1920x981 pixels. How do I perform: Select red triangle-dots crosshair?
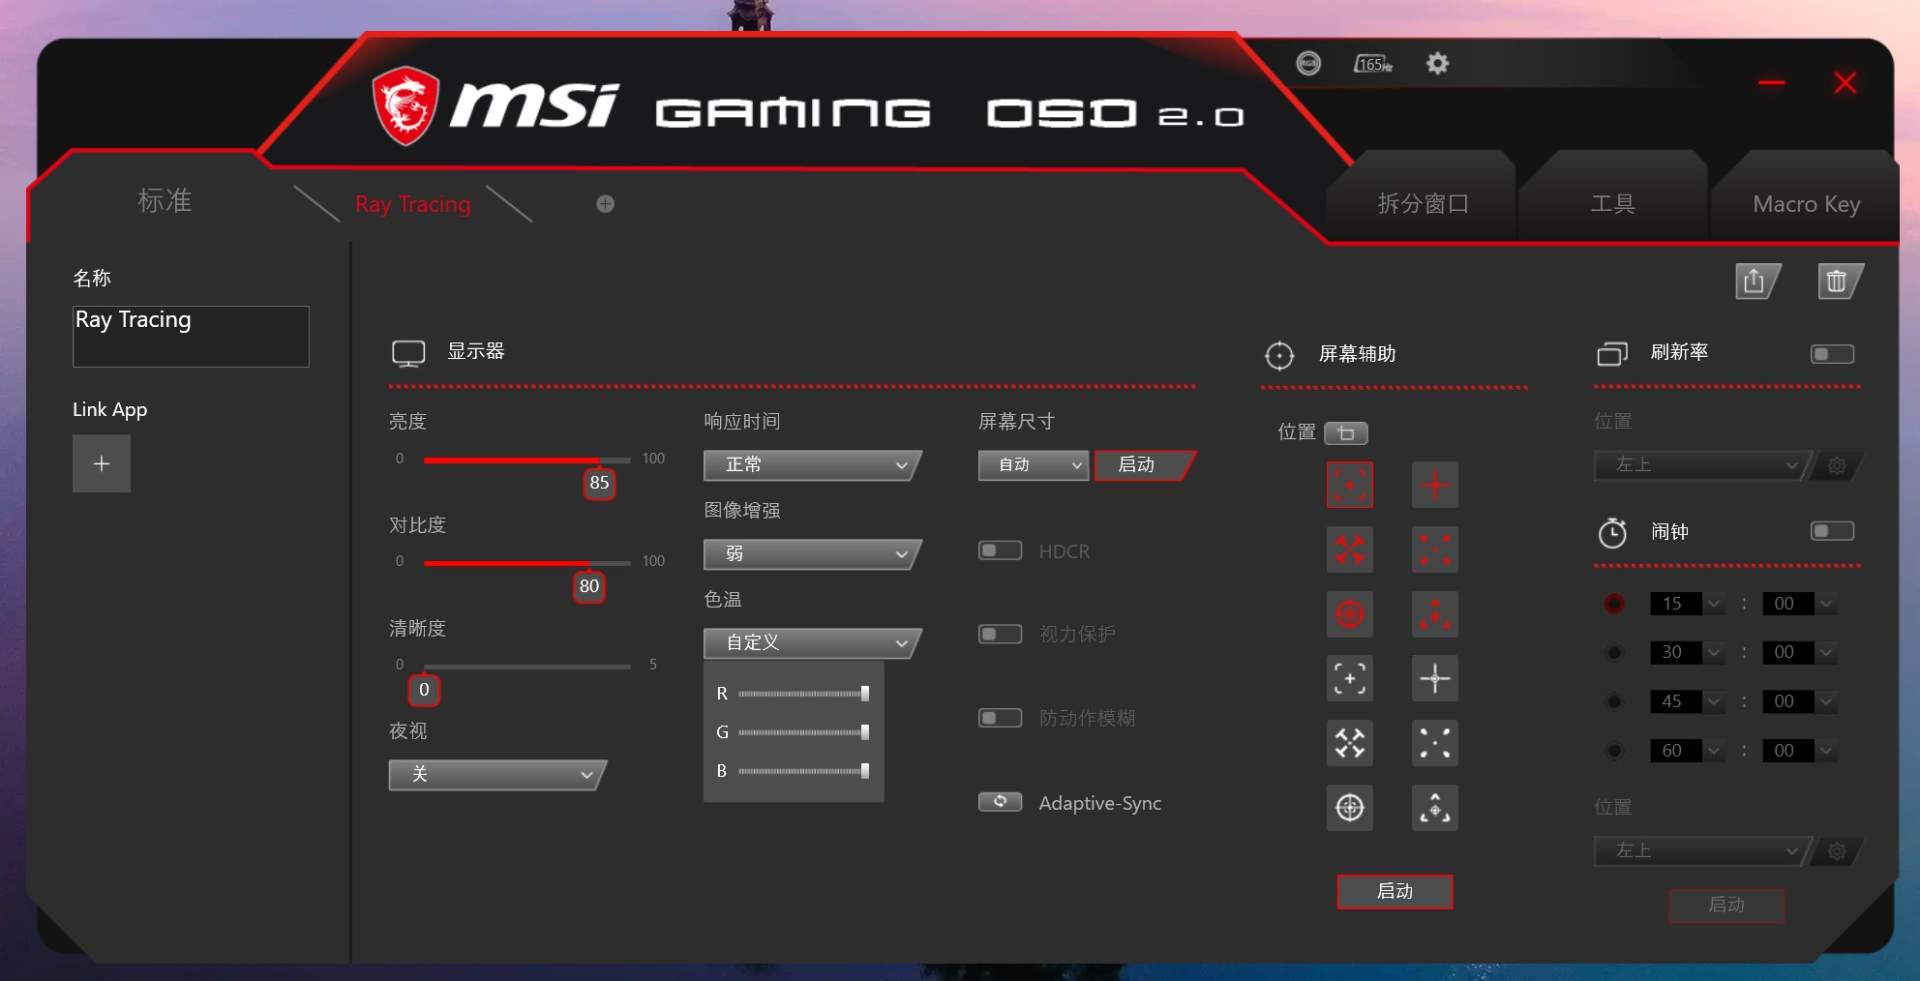[1435, 614]
